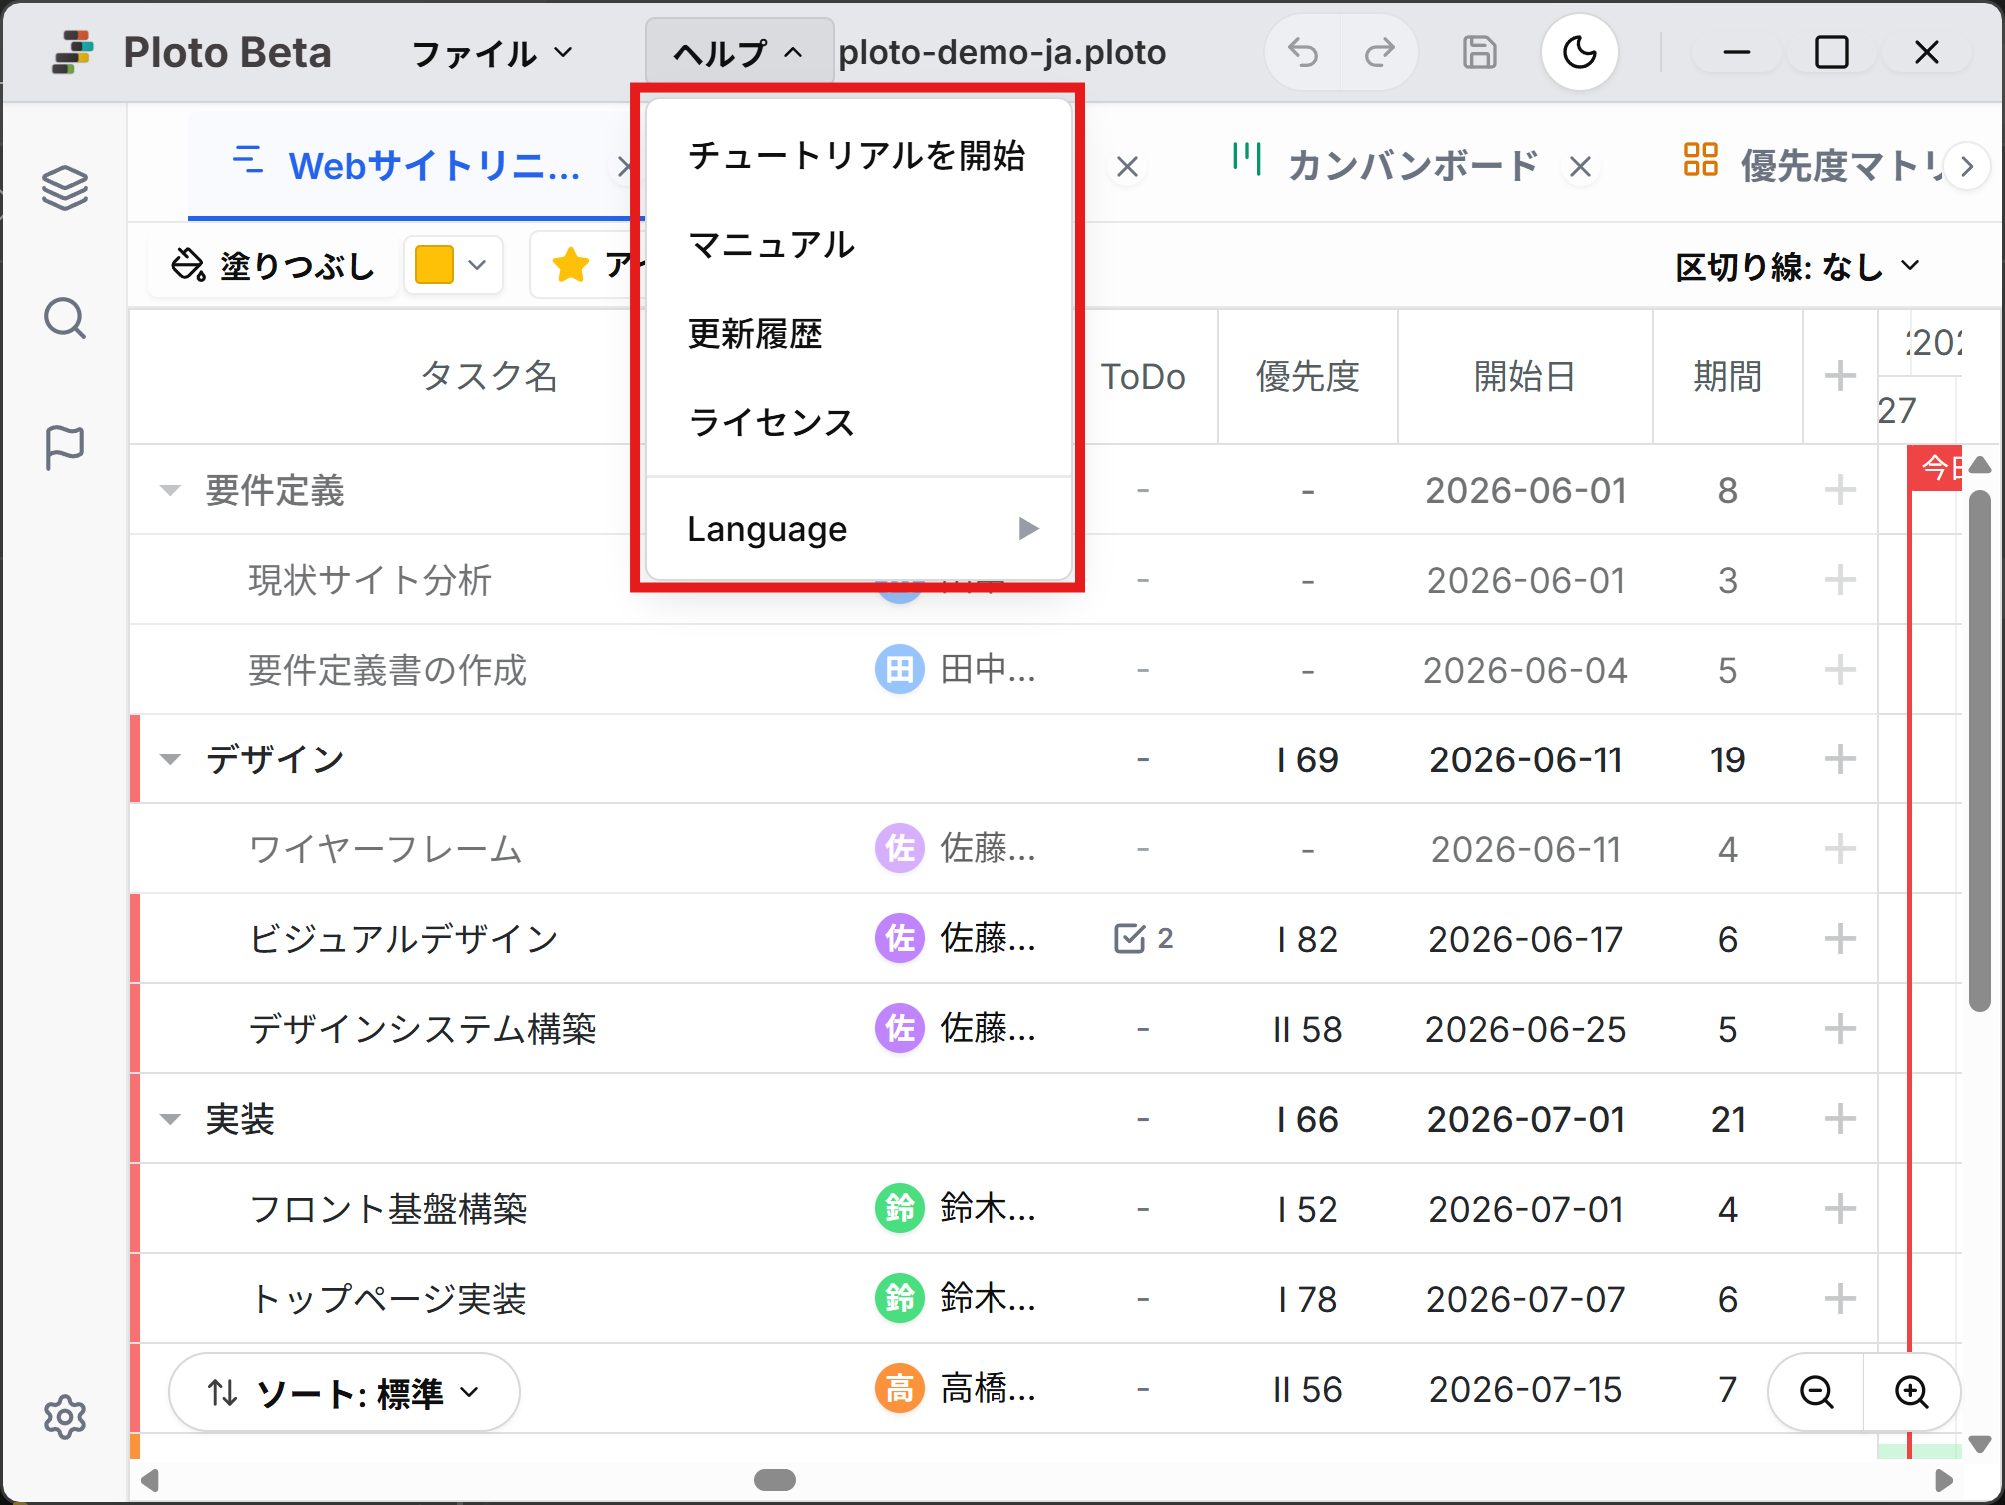Click the undo arrow button
Image resolution: width=2005 pixels, height=1505 pixels.
tap(1303, 52)
